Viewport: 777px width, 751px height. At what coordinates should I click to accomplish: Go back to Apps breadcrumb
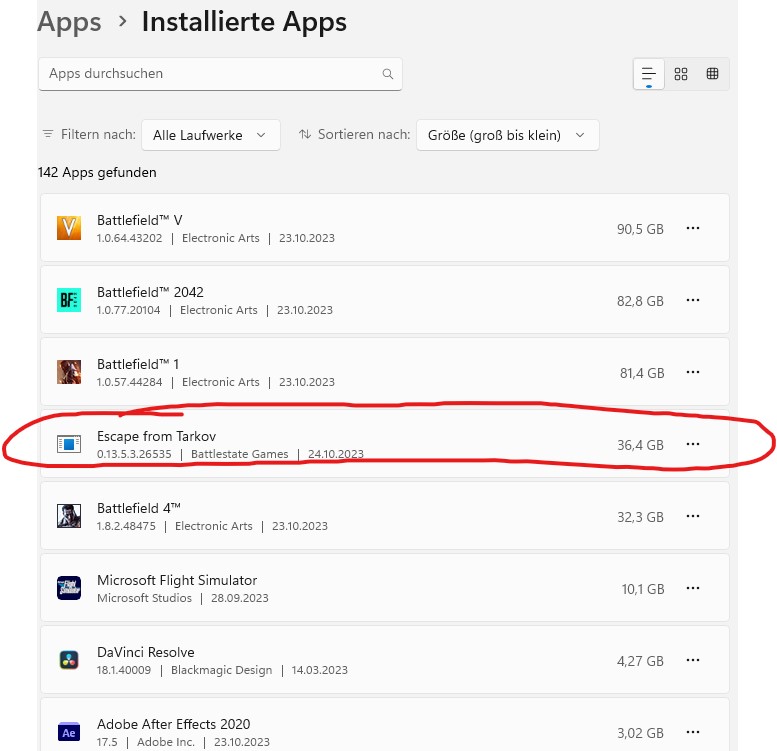coord(69,22)
